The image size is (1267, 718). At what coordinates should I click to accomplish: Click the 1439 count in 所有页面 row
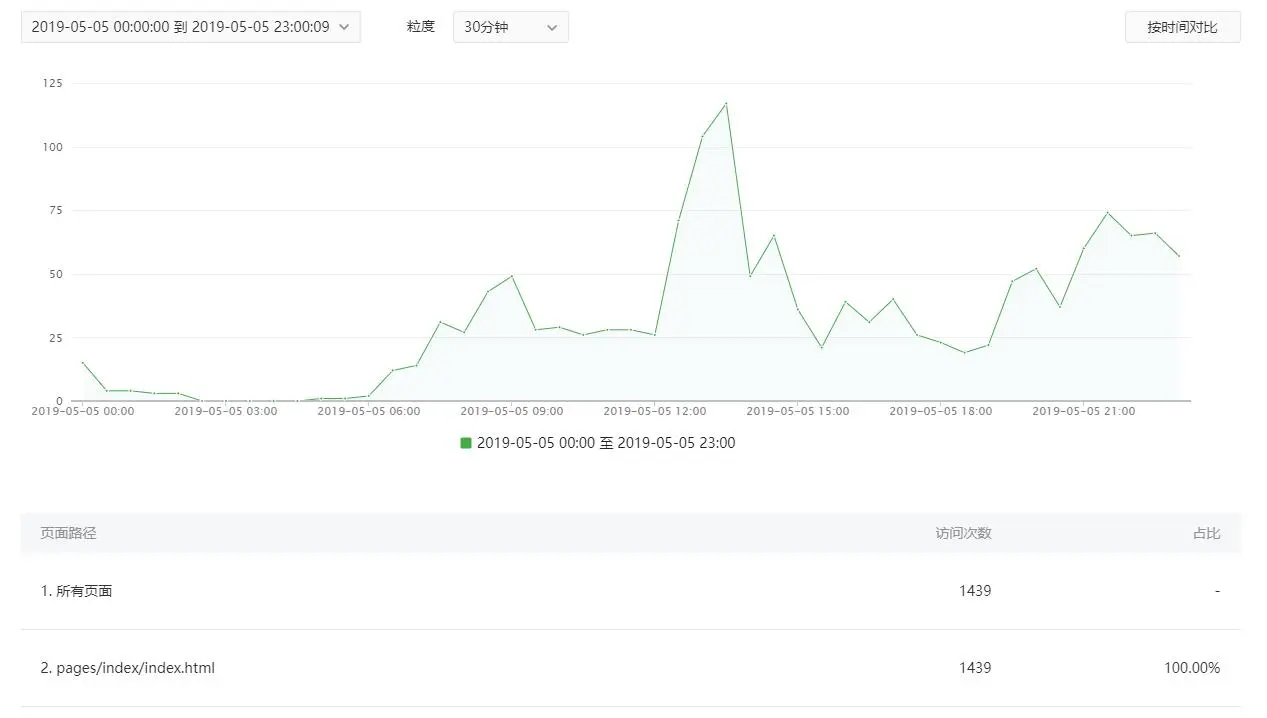click(x=974, y=591)
